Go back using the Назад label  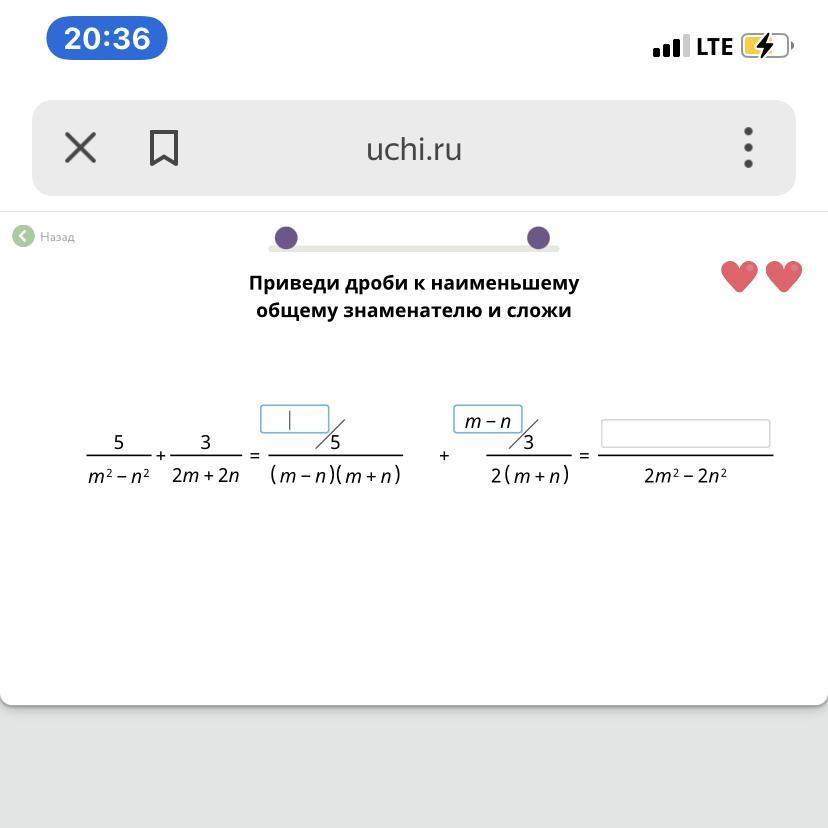click(57, 237)
